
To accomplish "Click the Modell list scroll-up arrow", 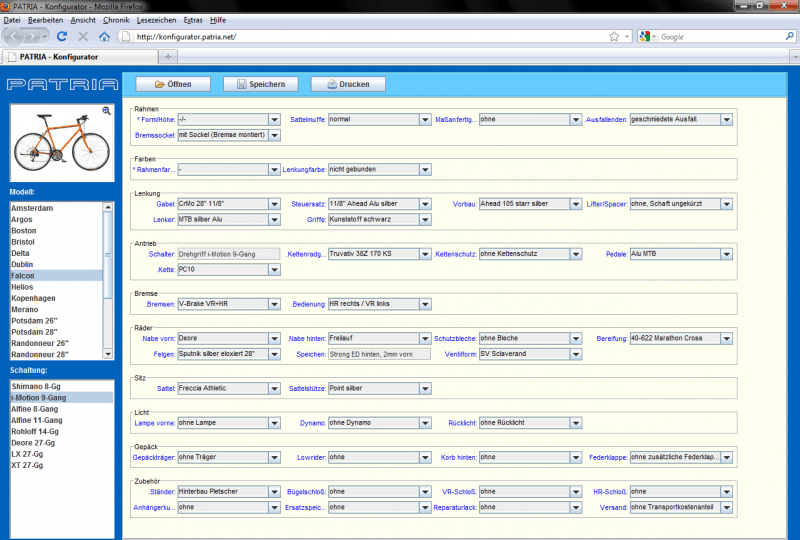I will tap(108, 207).
